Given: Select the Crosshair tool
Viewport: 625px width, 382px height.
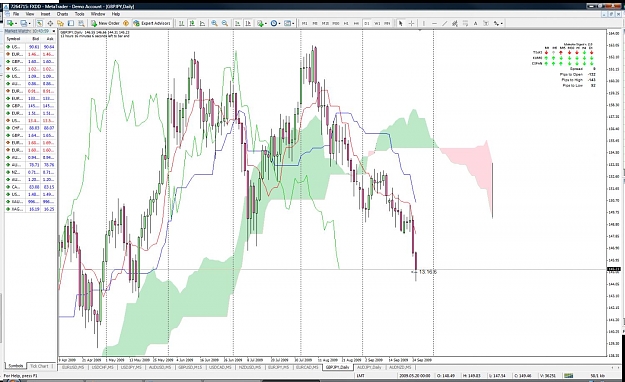Looking at the screenshot, I should [411, 24].
